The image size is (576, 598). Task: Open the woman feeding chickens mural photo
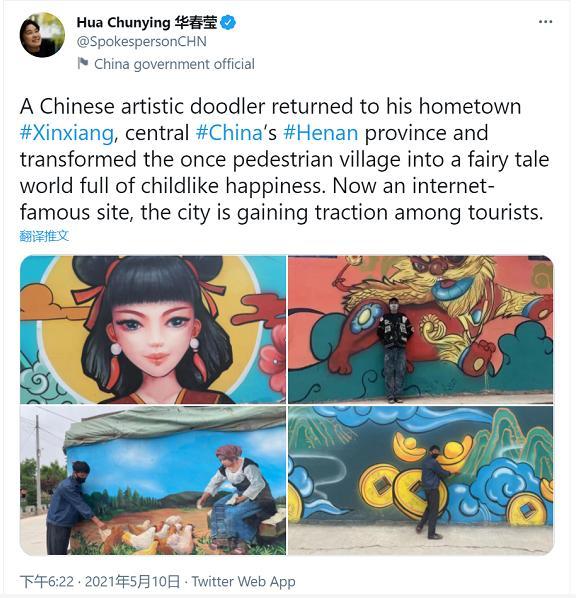tap(153, 480)
